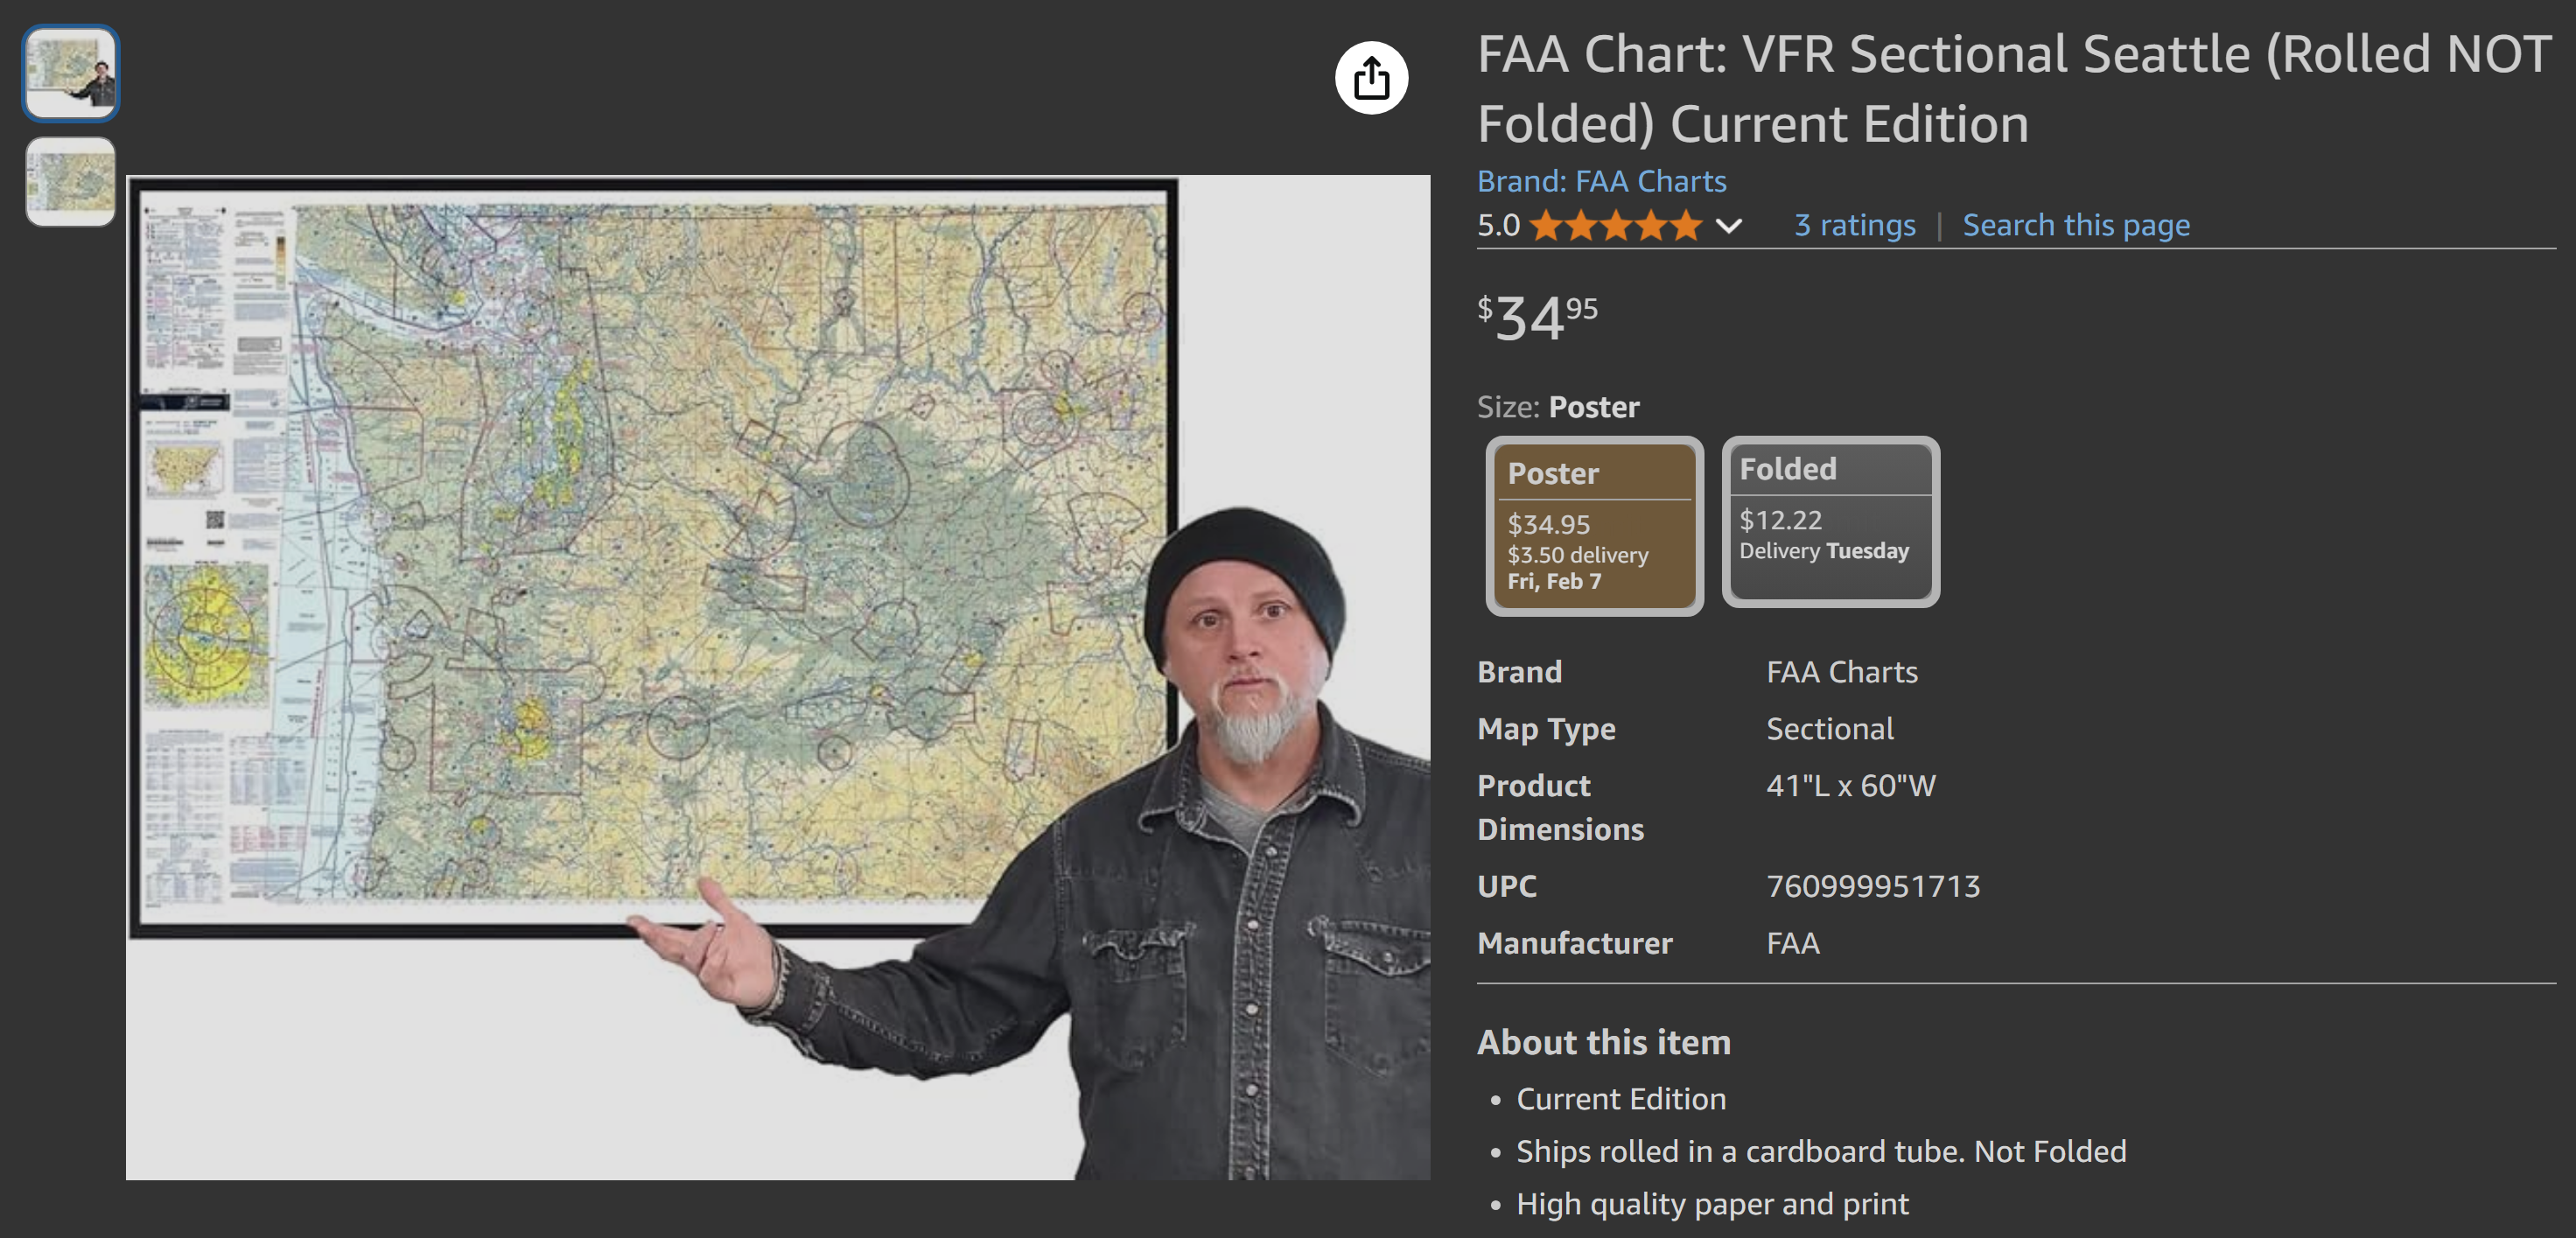Click the Search this page link
This screenshot has width=2576, height=1238.
[x=2075, y=225]
